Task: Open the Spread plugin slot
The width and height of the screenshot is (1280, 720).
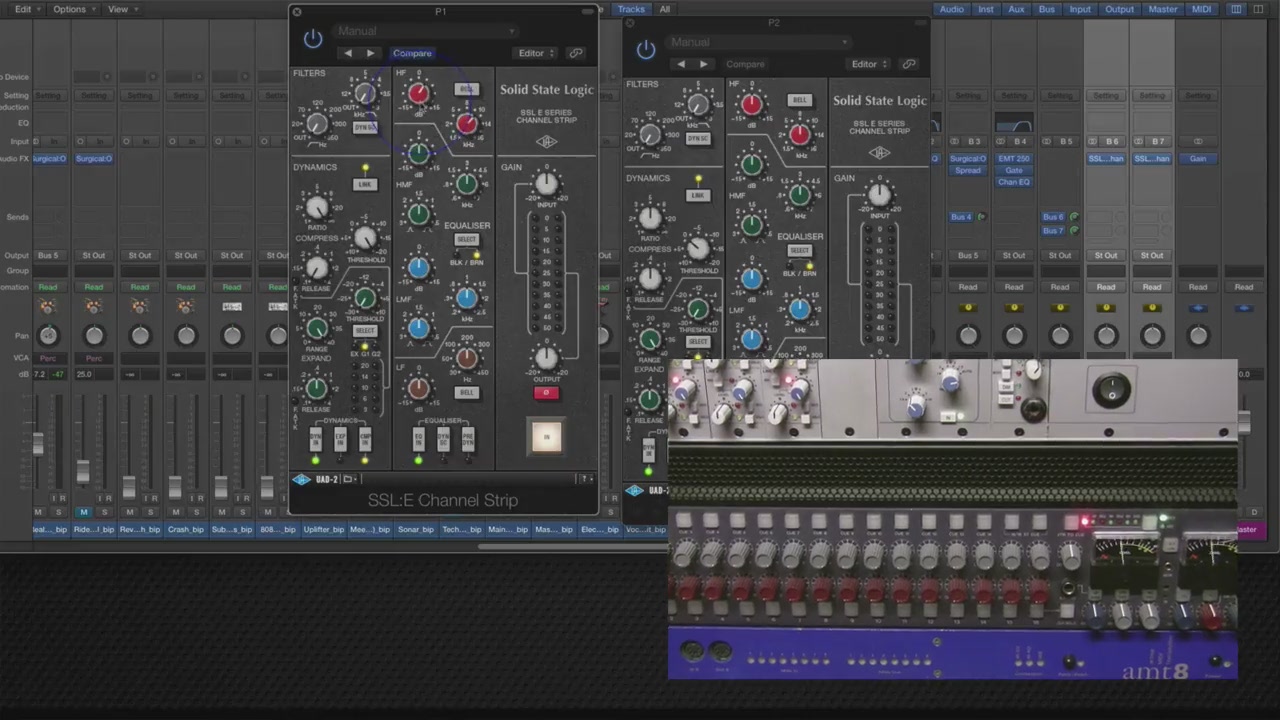Action: (x=968, y=171)
